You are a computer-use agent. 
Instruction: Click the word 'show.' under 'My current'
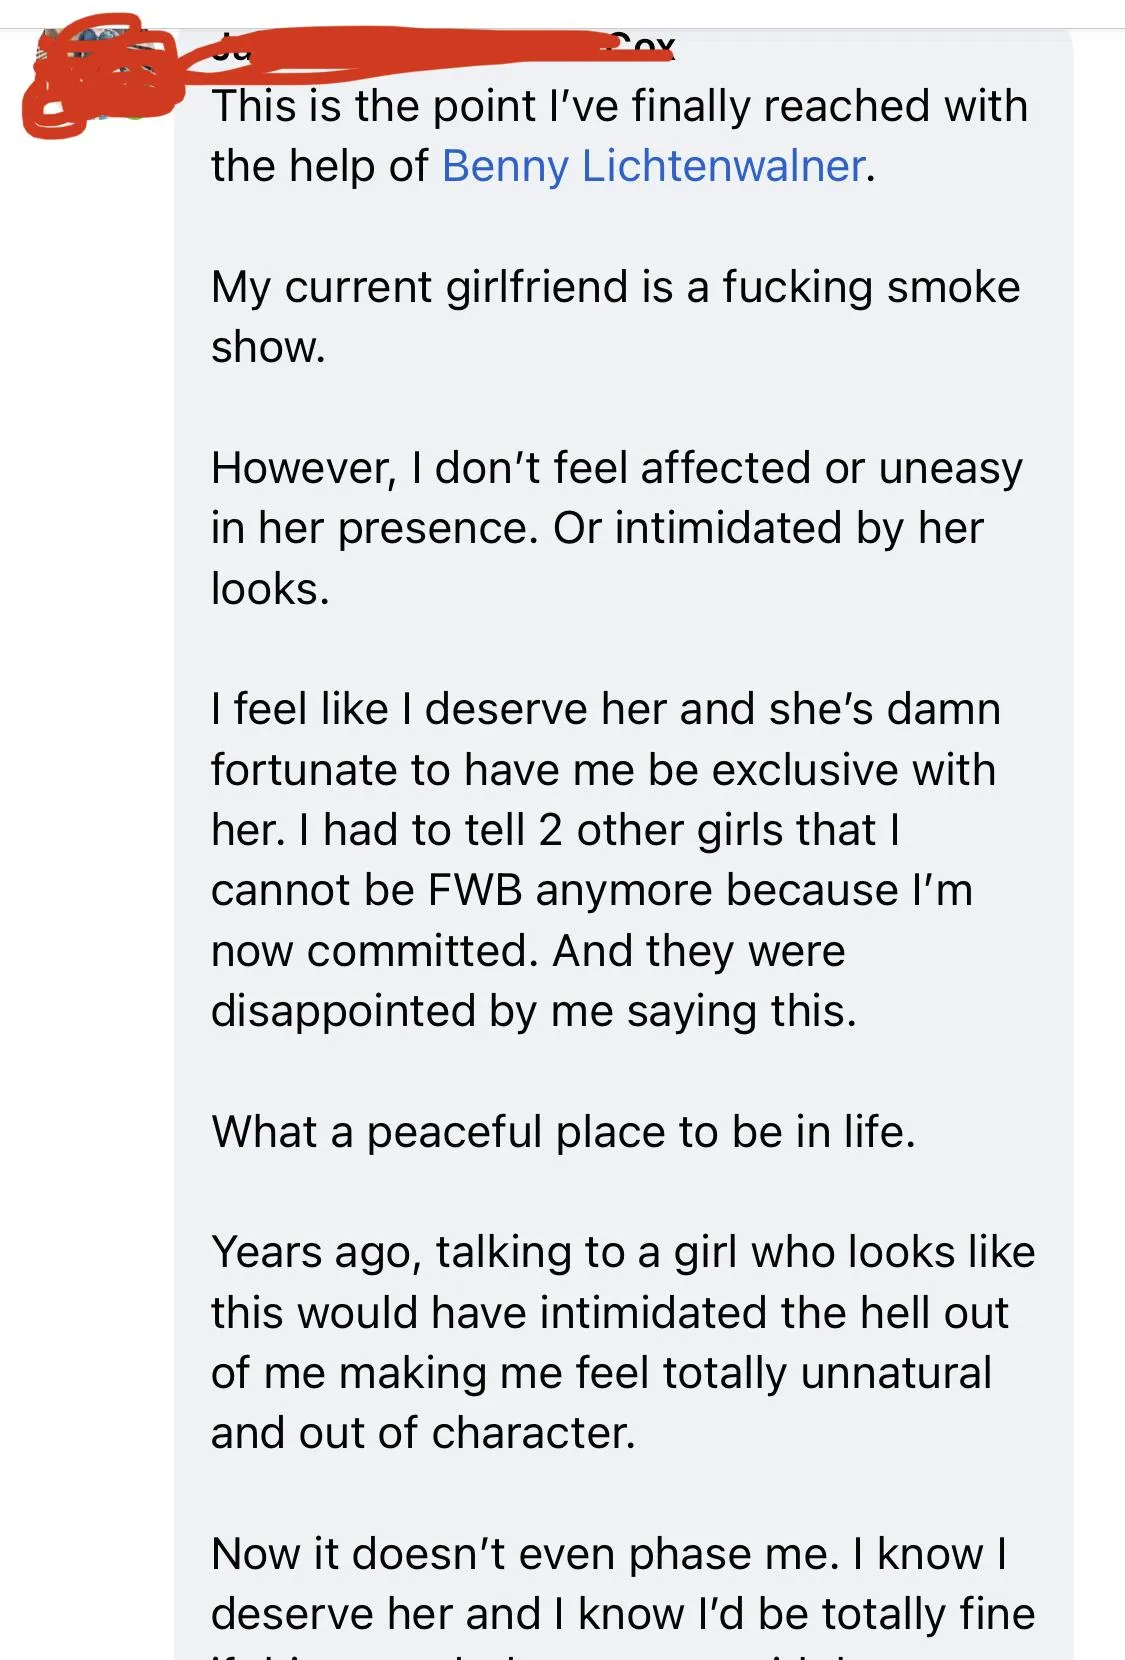(x=268, y=347)
